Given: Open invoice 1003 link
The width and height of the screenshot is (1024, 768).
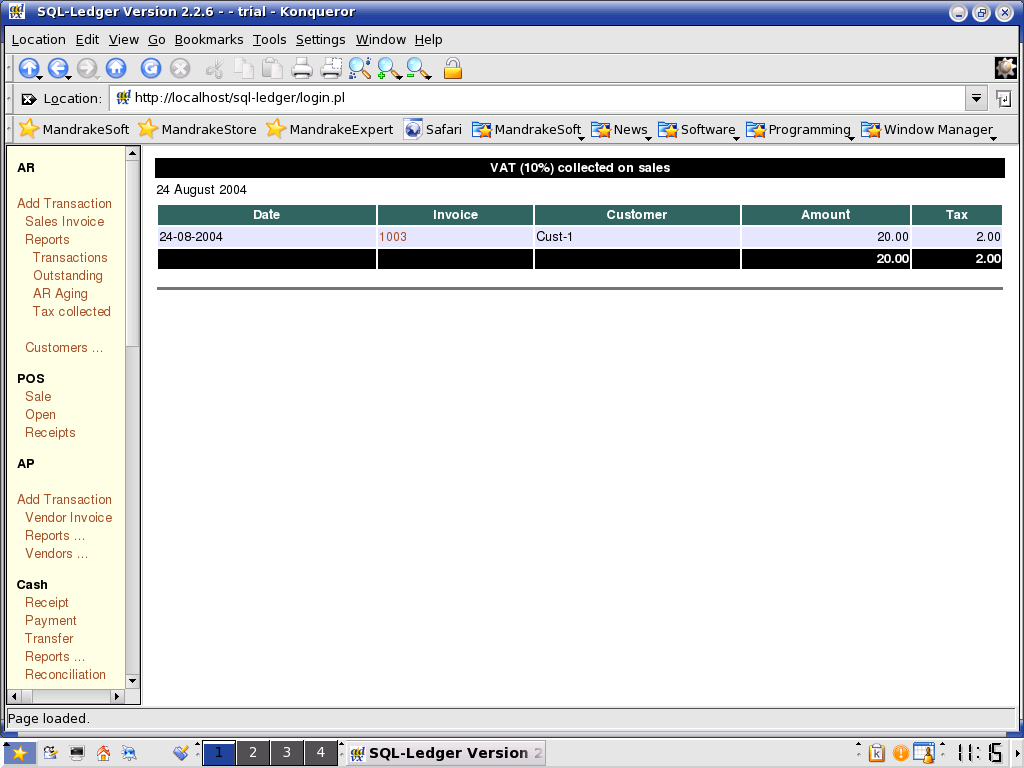Looking at the screenshot, I should (x=393, y=237).
